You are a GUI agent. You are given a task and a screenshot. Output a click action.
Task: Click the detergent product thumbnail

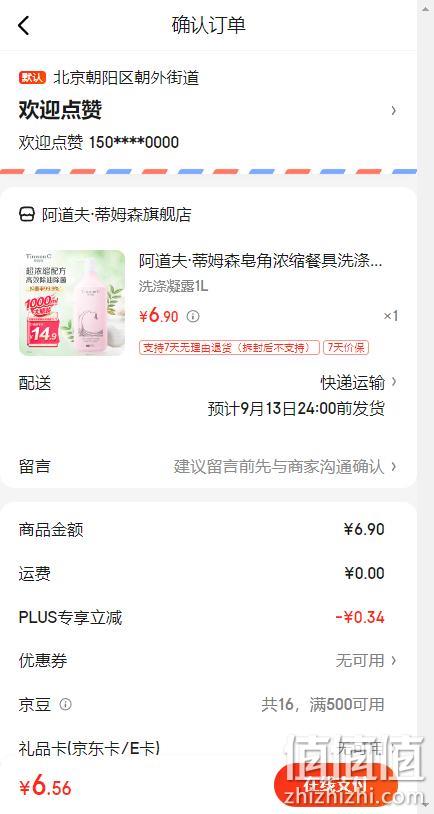[72, 303]
